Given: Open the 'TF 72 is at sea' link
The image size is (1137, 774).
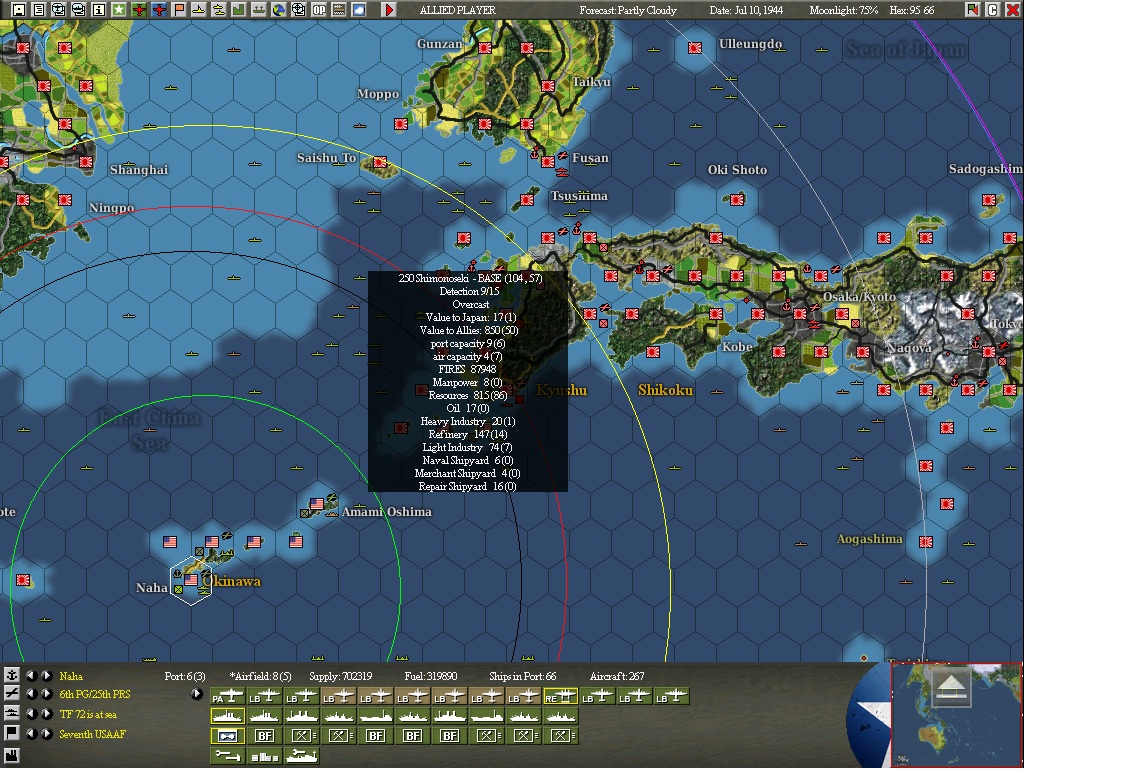Looking at the screenshot, I should pos(88,715).
